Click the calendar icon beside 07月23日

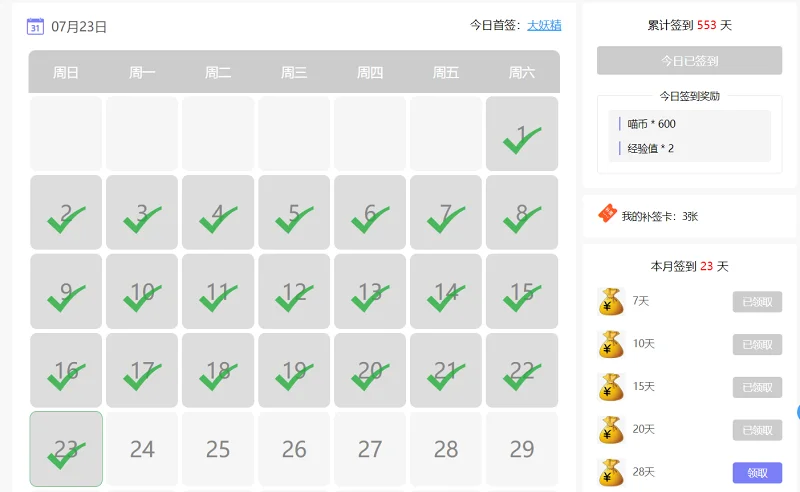click(35, 26)
